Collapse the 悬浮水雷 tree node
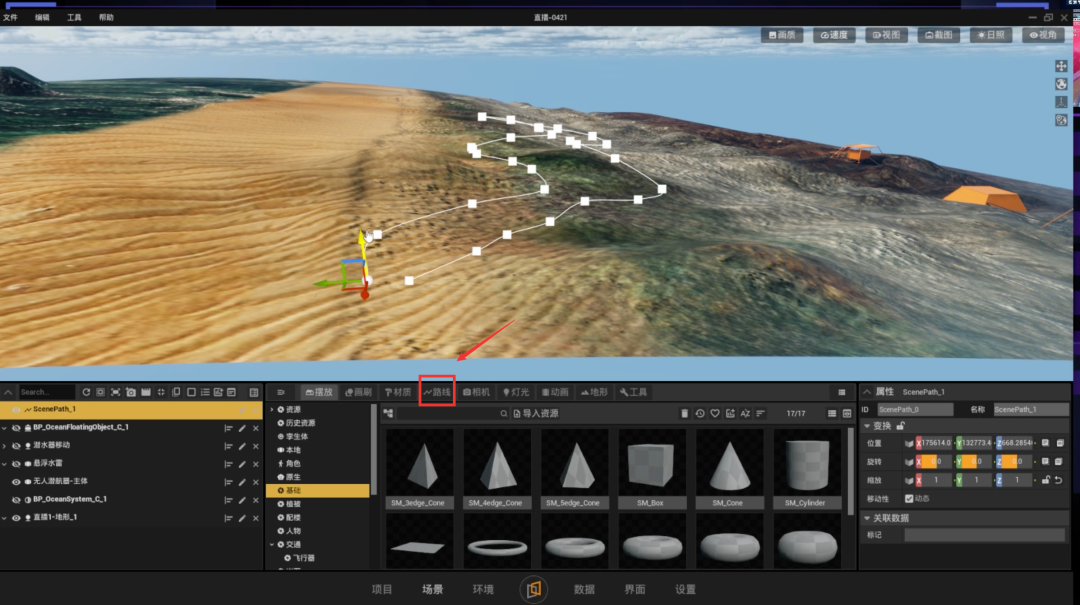This screenshot has width=1080, height=605. (5, 464)
